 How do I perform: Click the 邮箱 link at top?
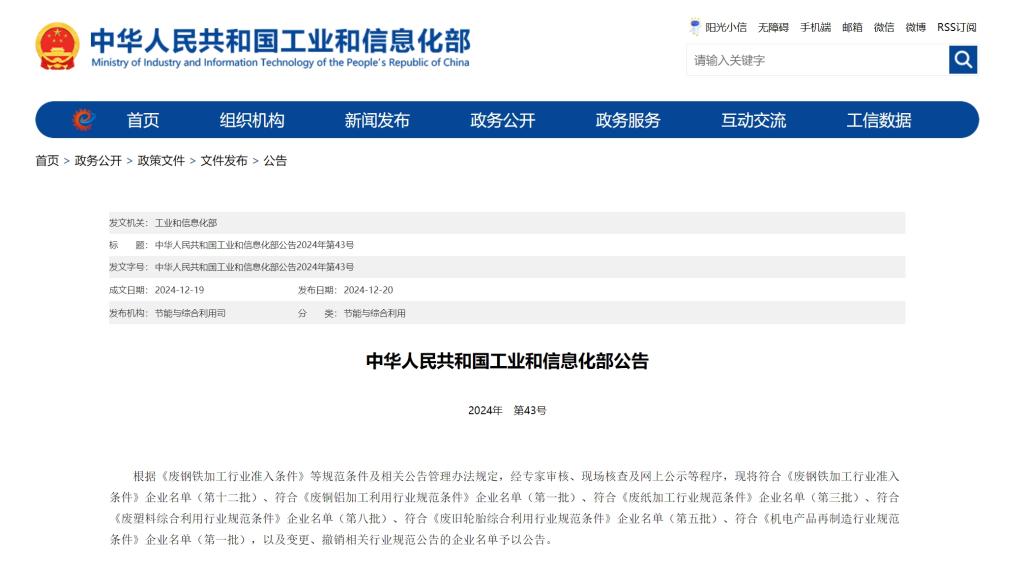tap(852, 27)
